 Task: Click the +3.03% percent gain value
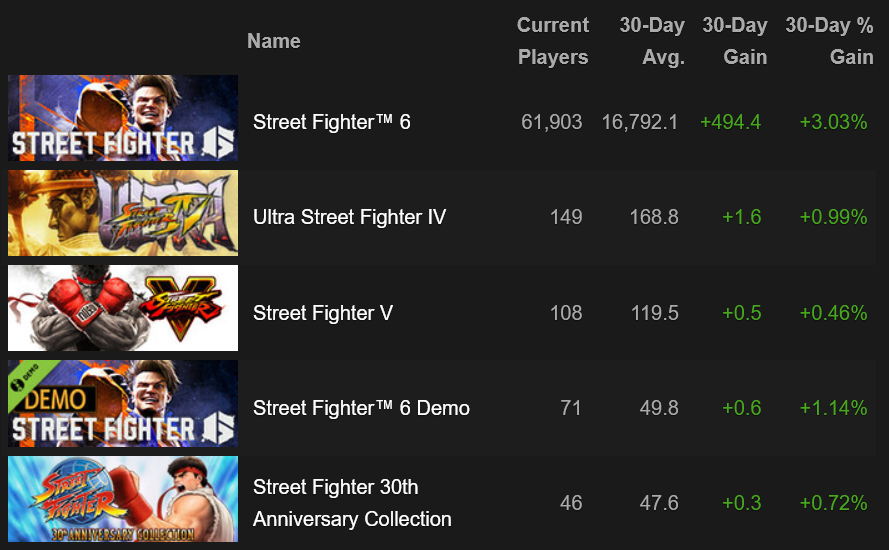tap(833, 122)
